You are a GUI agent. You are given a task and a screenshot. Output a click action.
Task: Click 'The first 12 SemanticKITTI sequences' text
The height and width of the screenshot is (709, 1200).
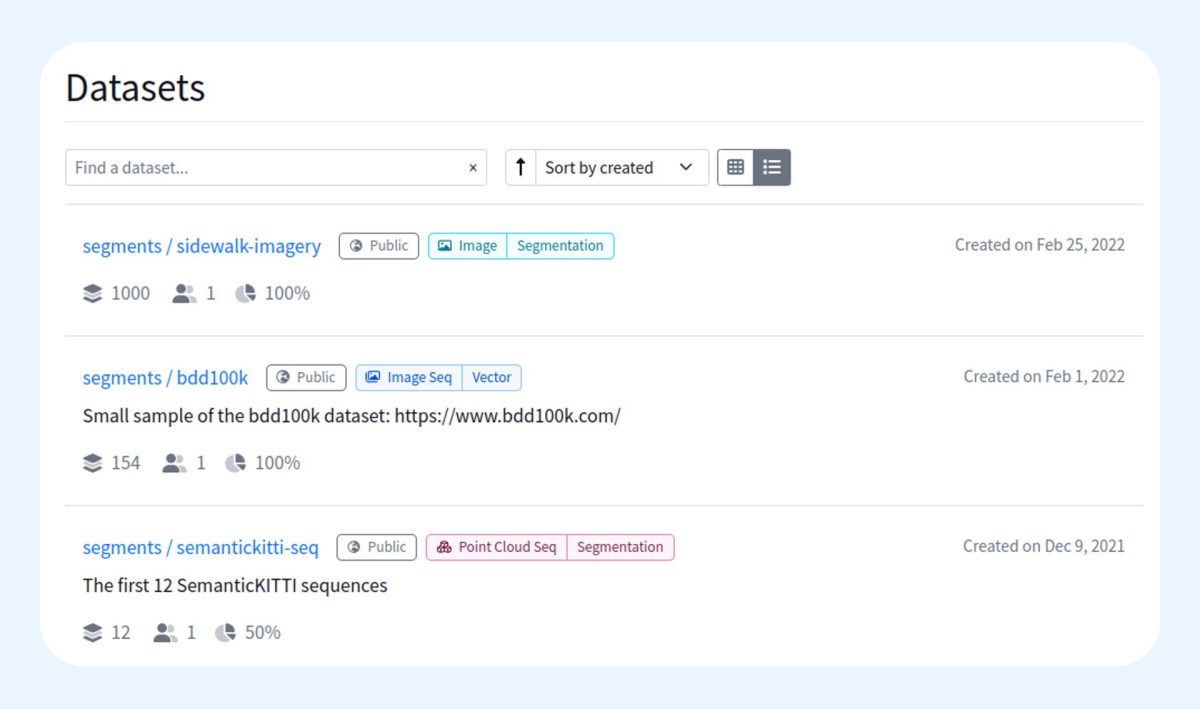[235, 585]
